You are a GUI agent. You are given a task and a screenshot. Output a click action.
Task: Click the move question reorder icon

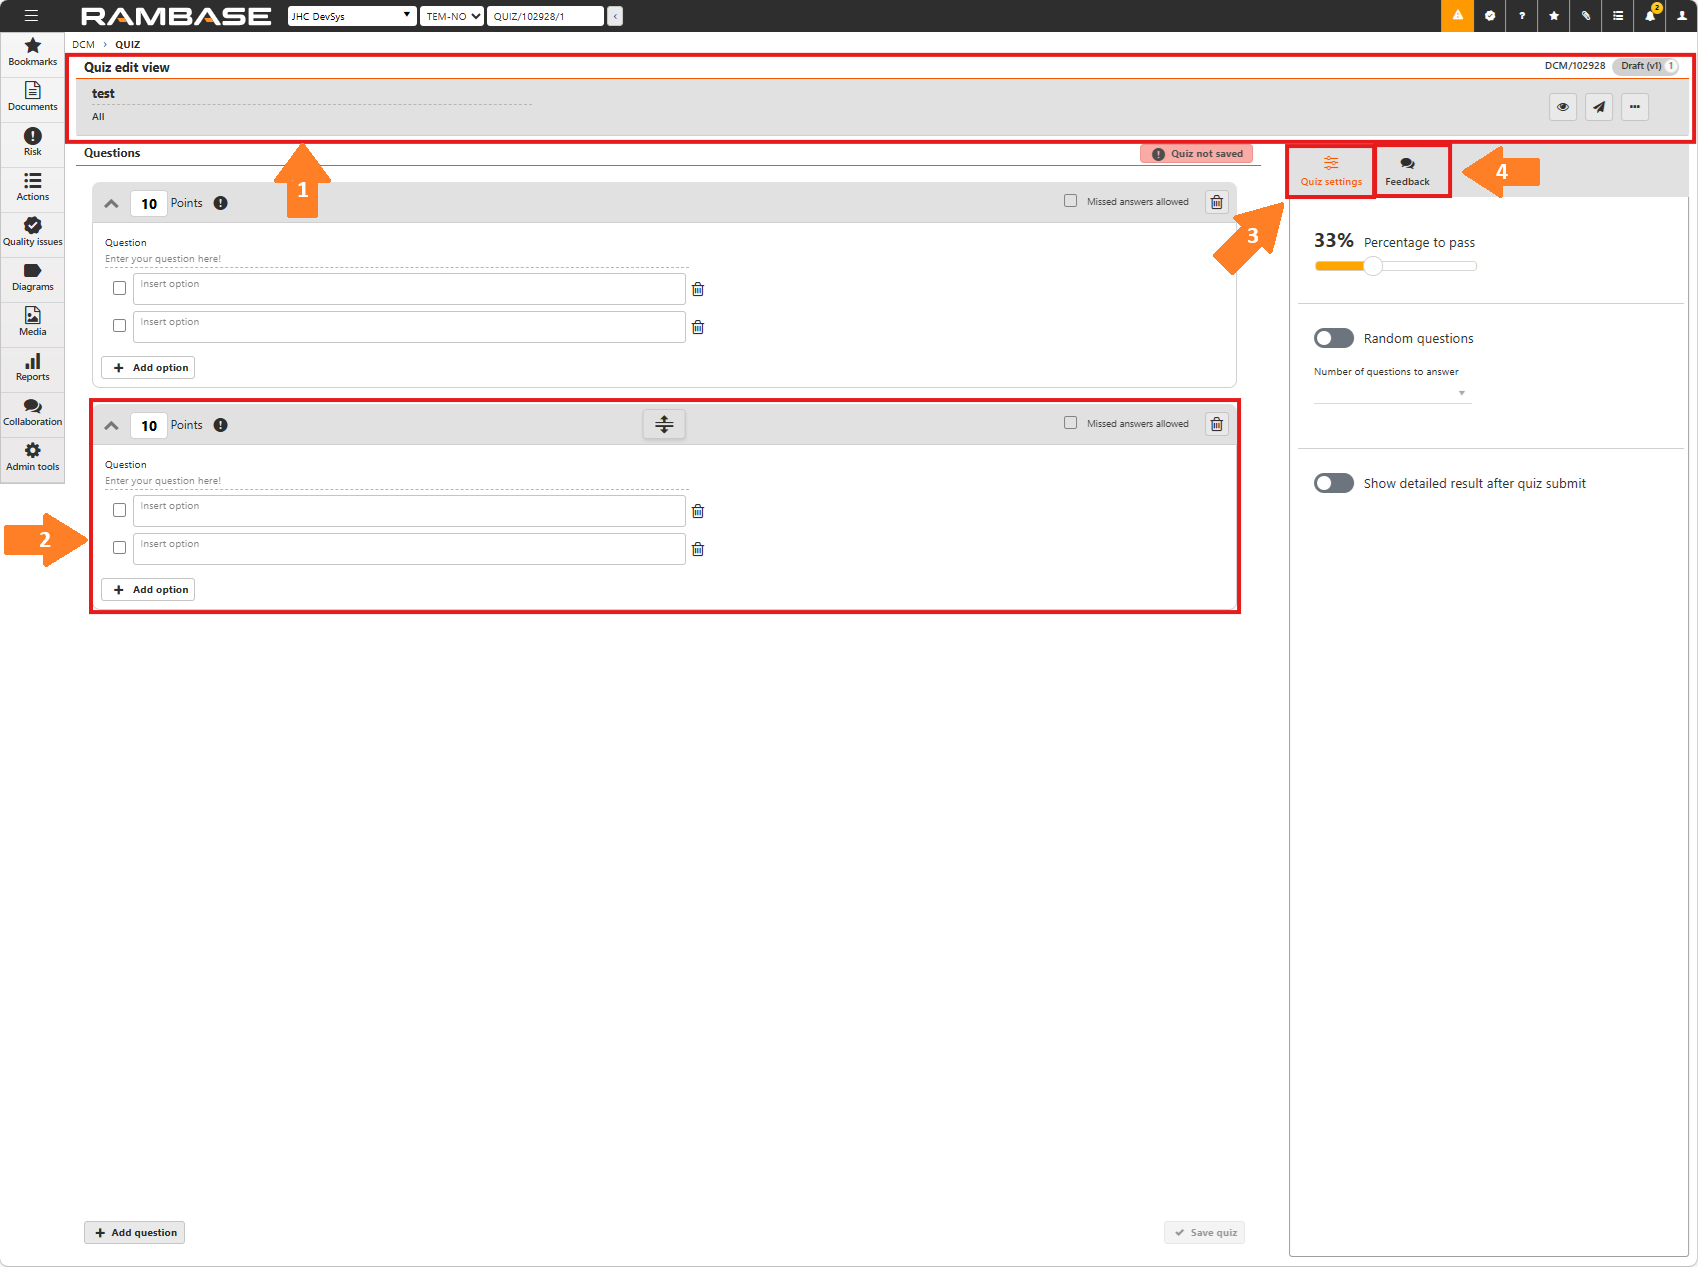(x=664, y=425)
